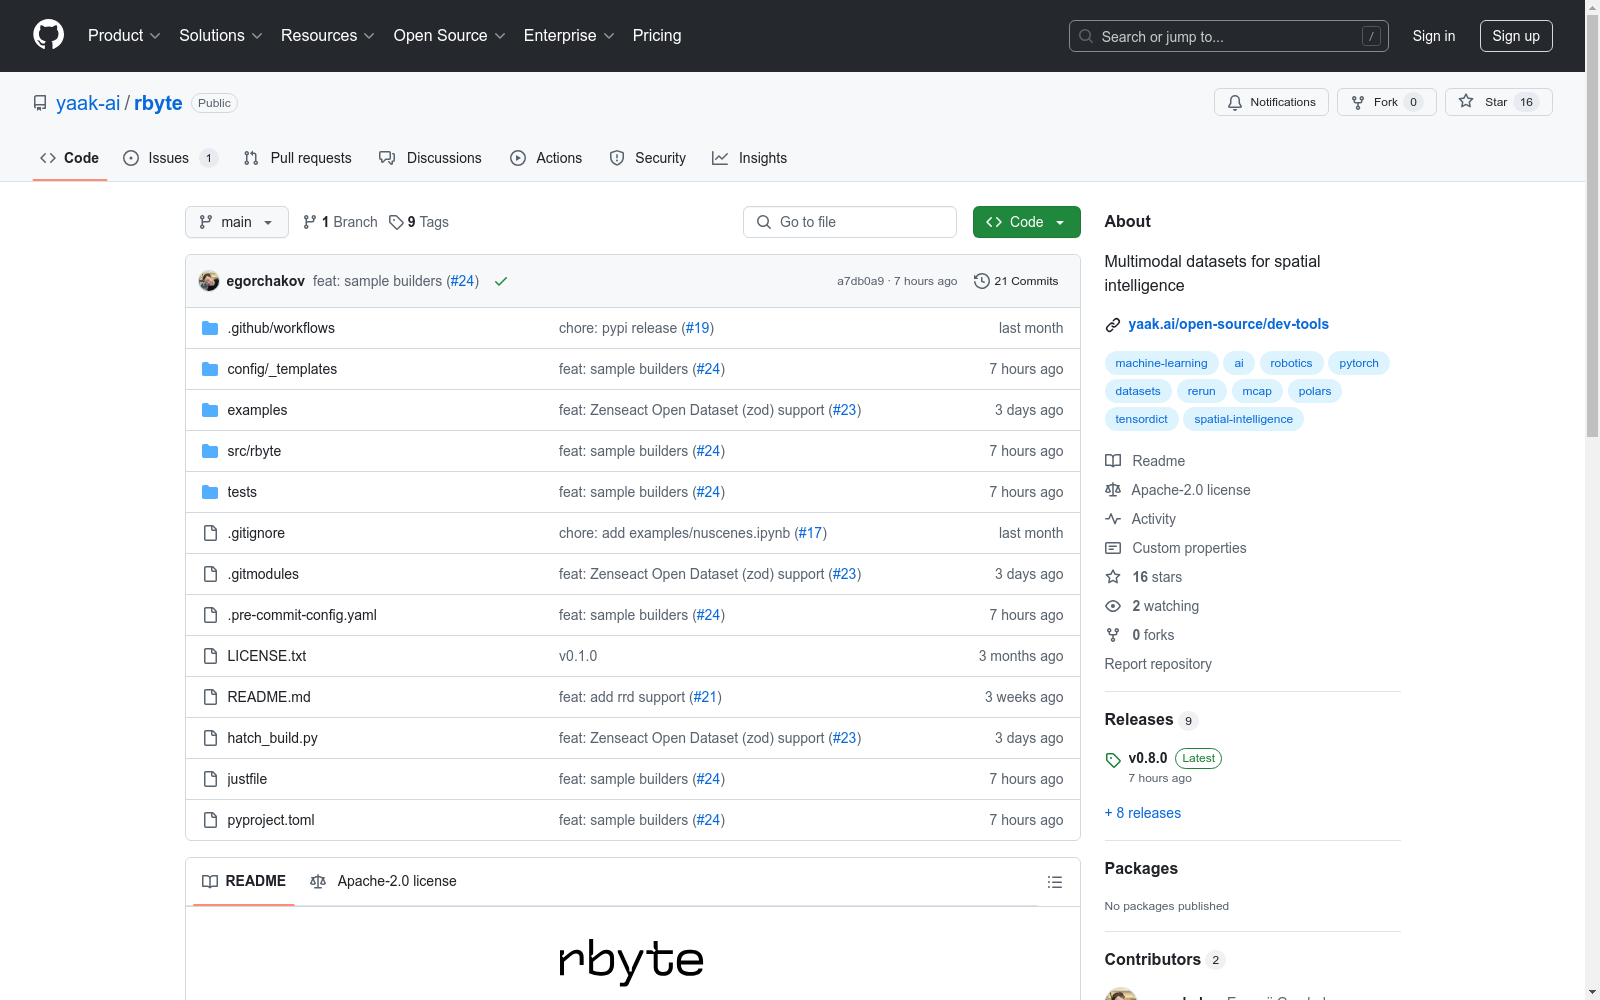Image resolution: width=1600 pixels, height=1000 pixels.
Task: Click the Search or jump to field
Action: point(1229,36)
